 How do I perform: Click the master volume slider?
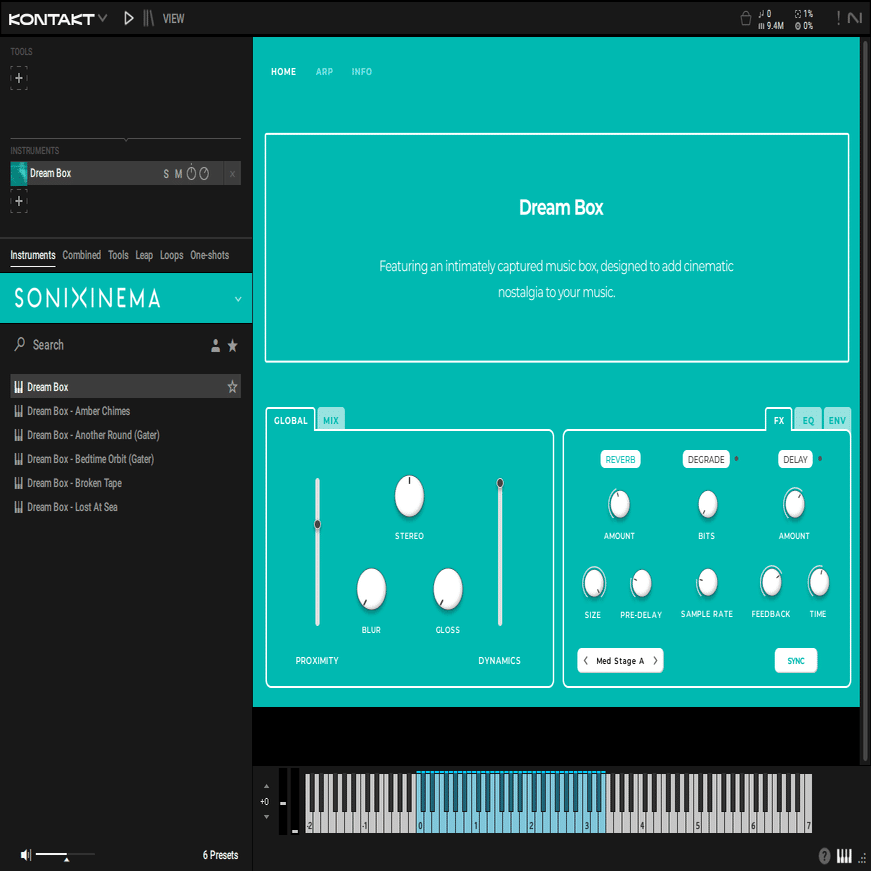pos(65,854)
